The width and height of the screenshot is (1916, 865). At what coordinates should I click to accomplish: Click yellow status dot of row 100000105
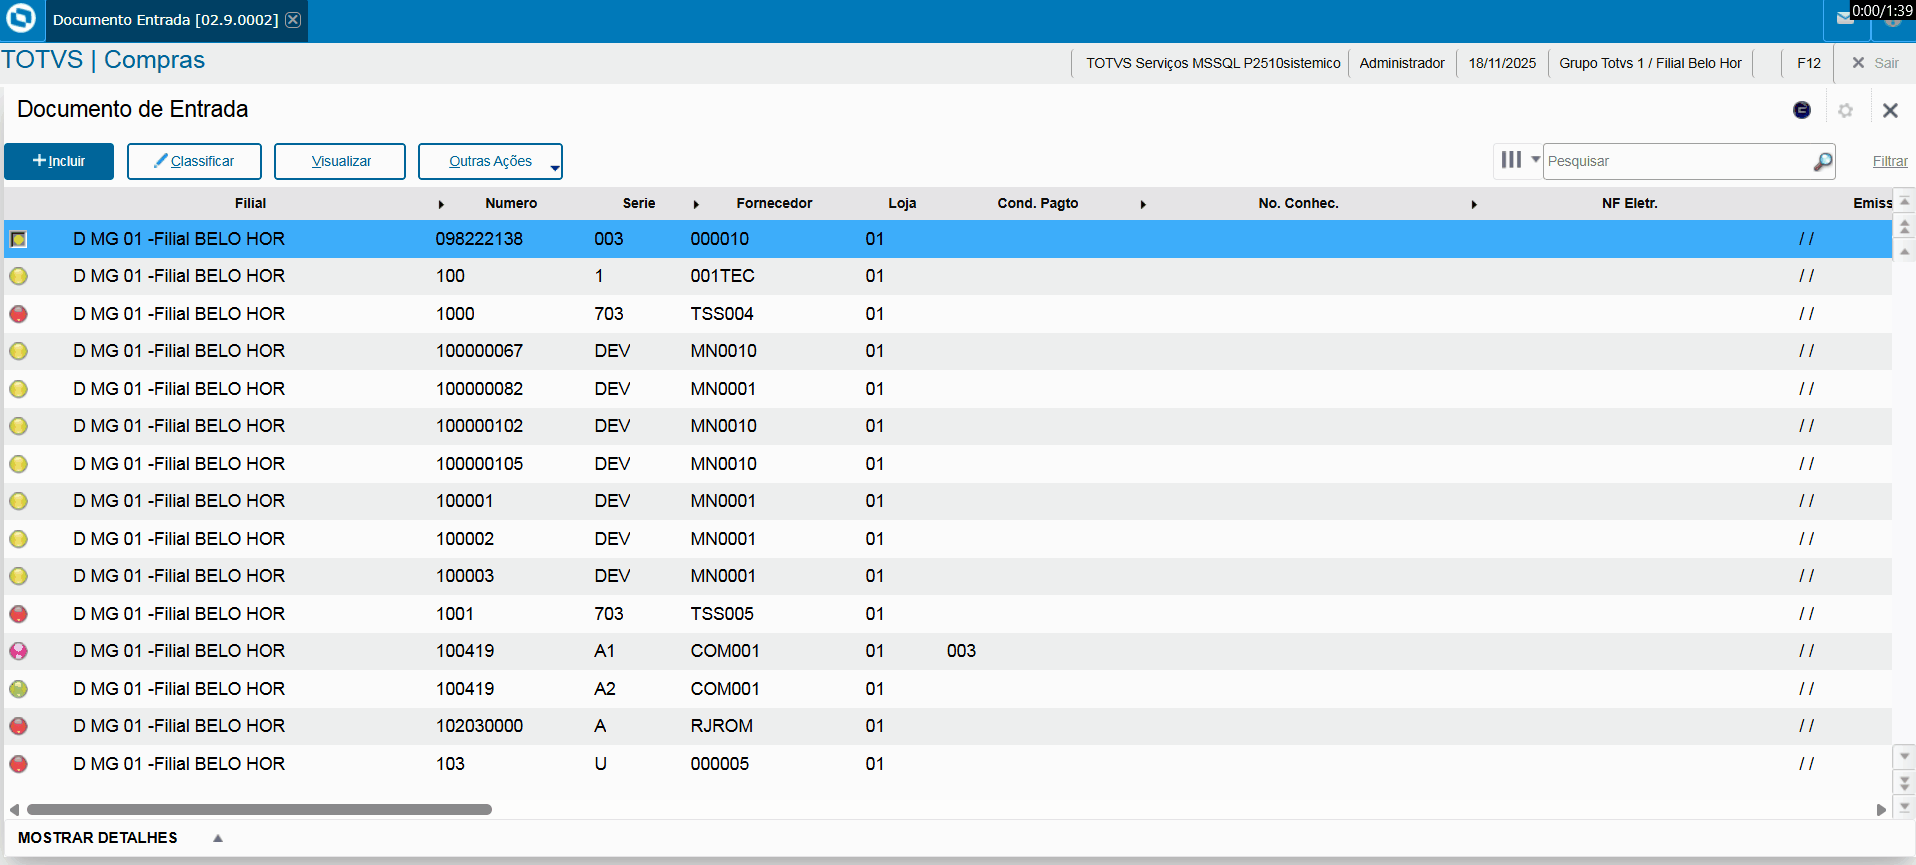click(19, 464)
